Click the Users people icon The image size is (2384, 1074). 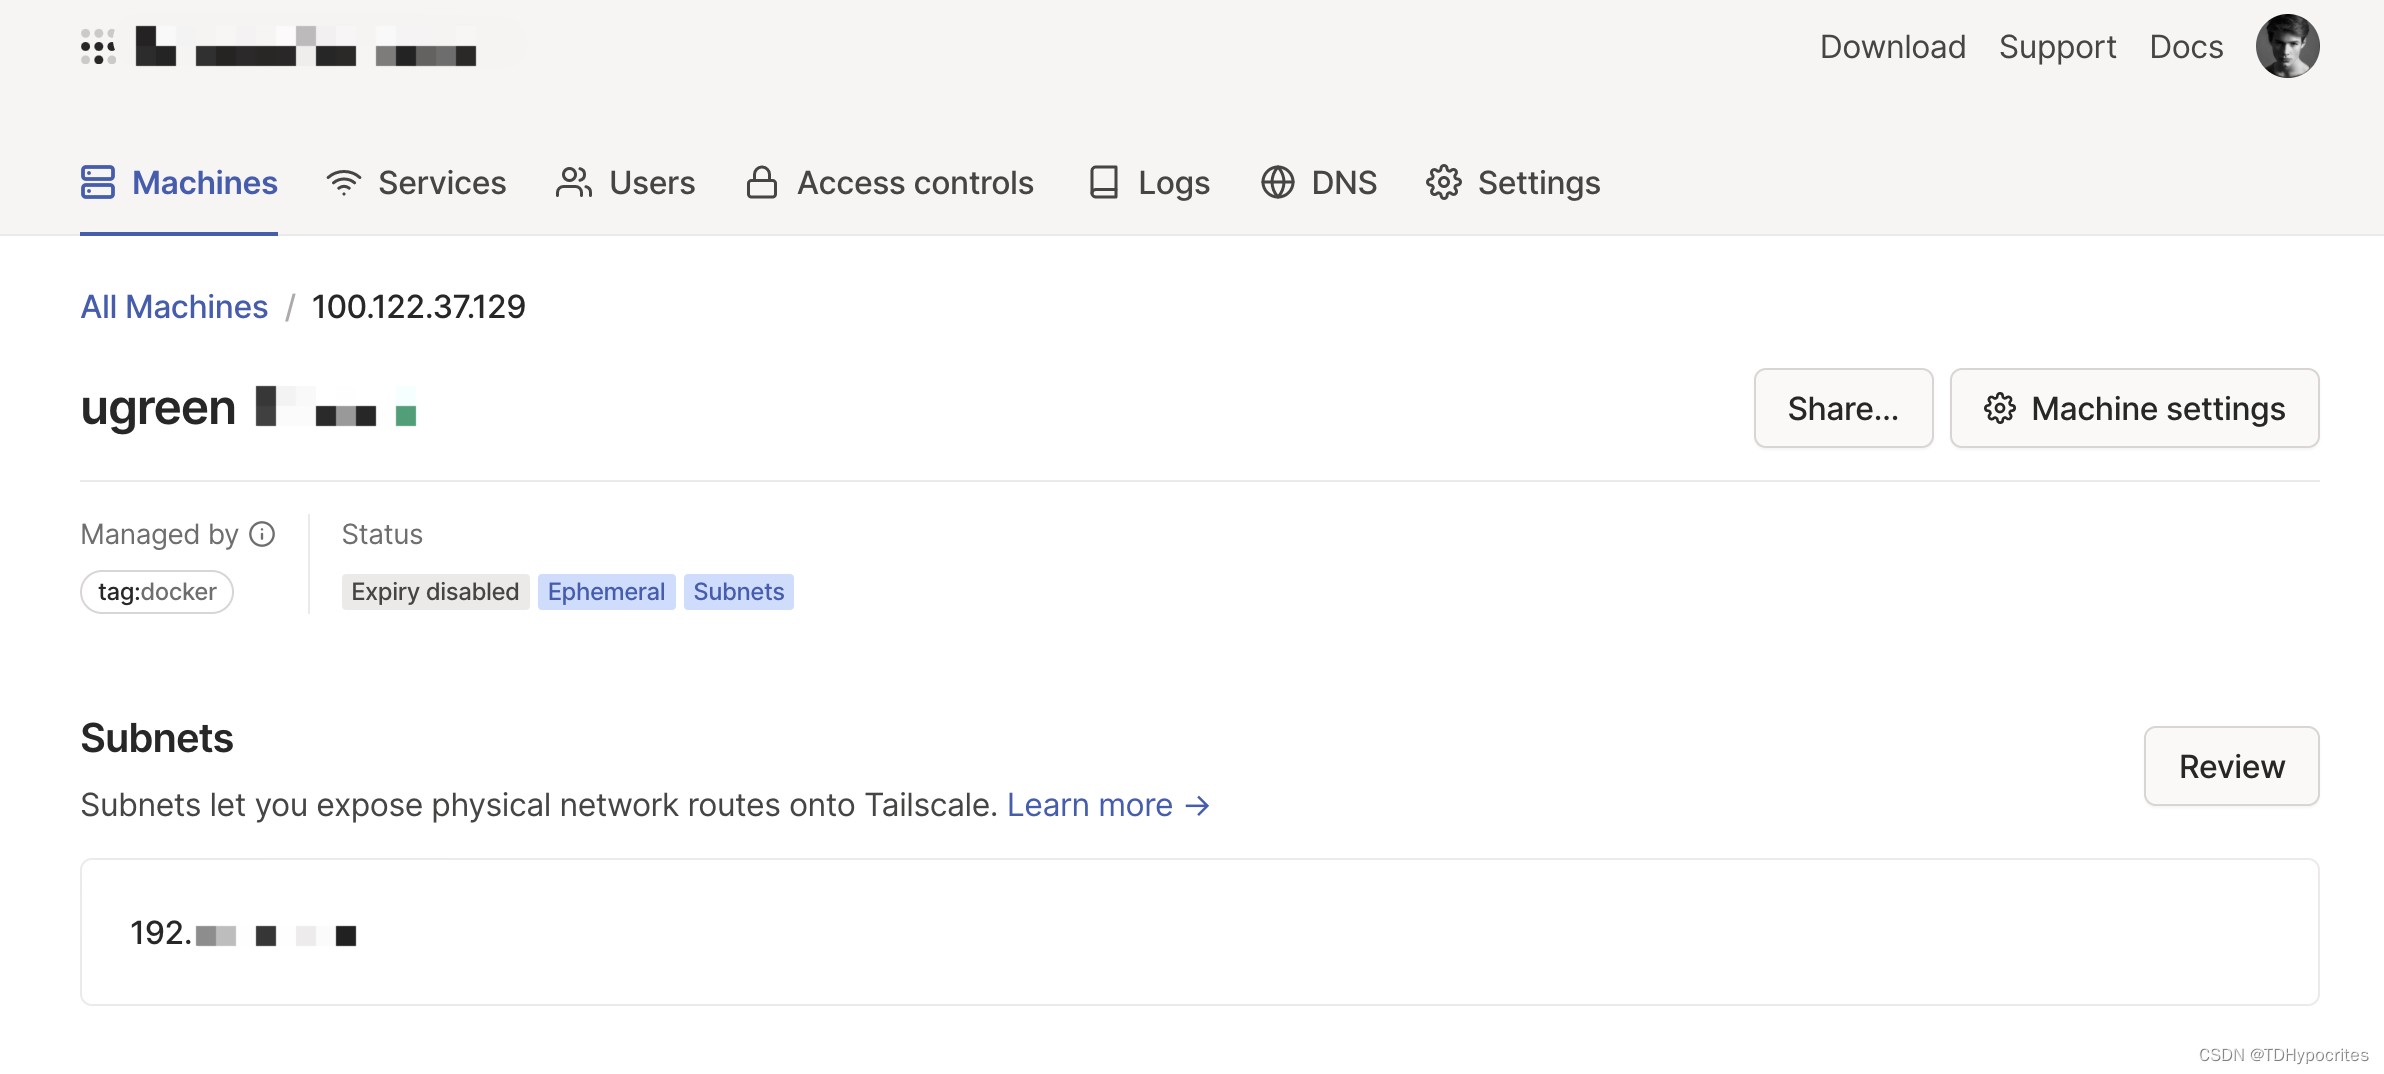tap(574, 182)
